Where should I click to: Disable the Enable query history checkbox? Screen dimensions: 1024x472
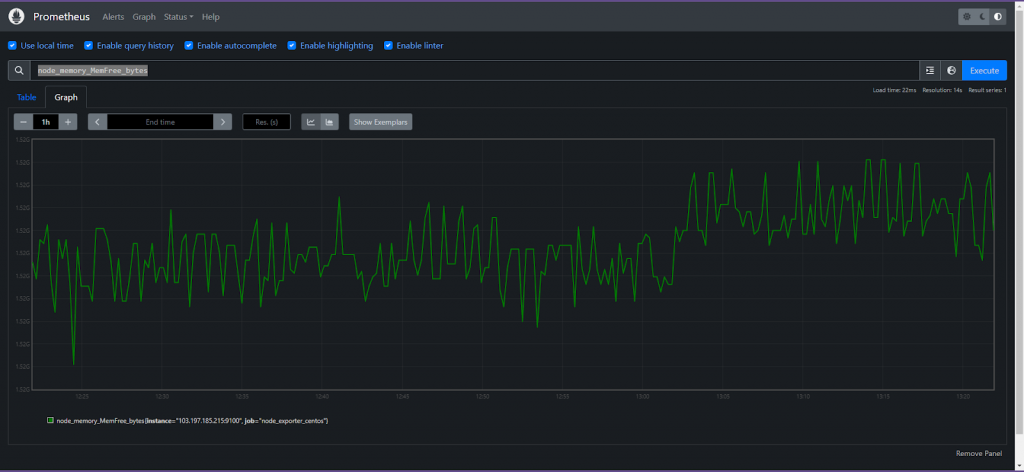(x=89, y=45)
